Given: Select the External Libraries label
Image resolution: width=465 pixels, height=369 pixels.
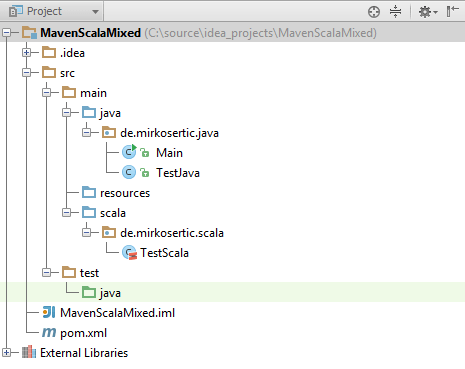Looking at the screenshot, I should coord(84,353).
